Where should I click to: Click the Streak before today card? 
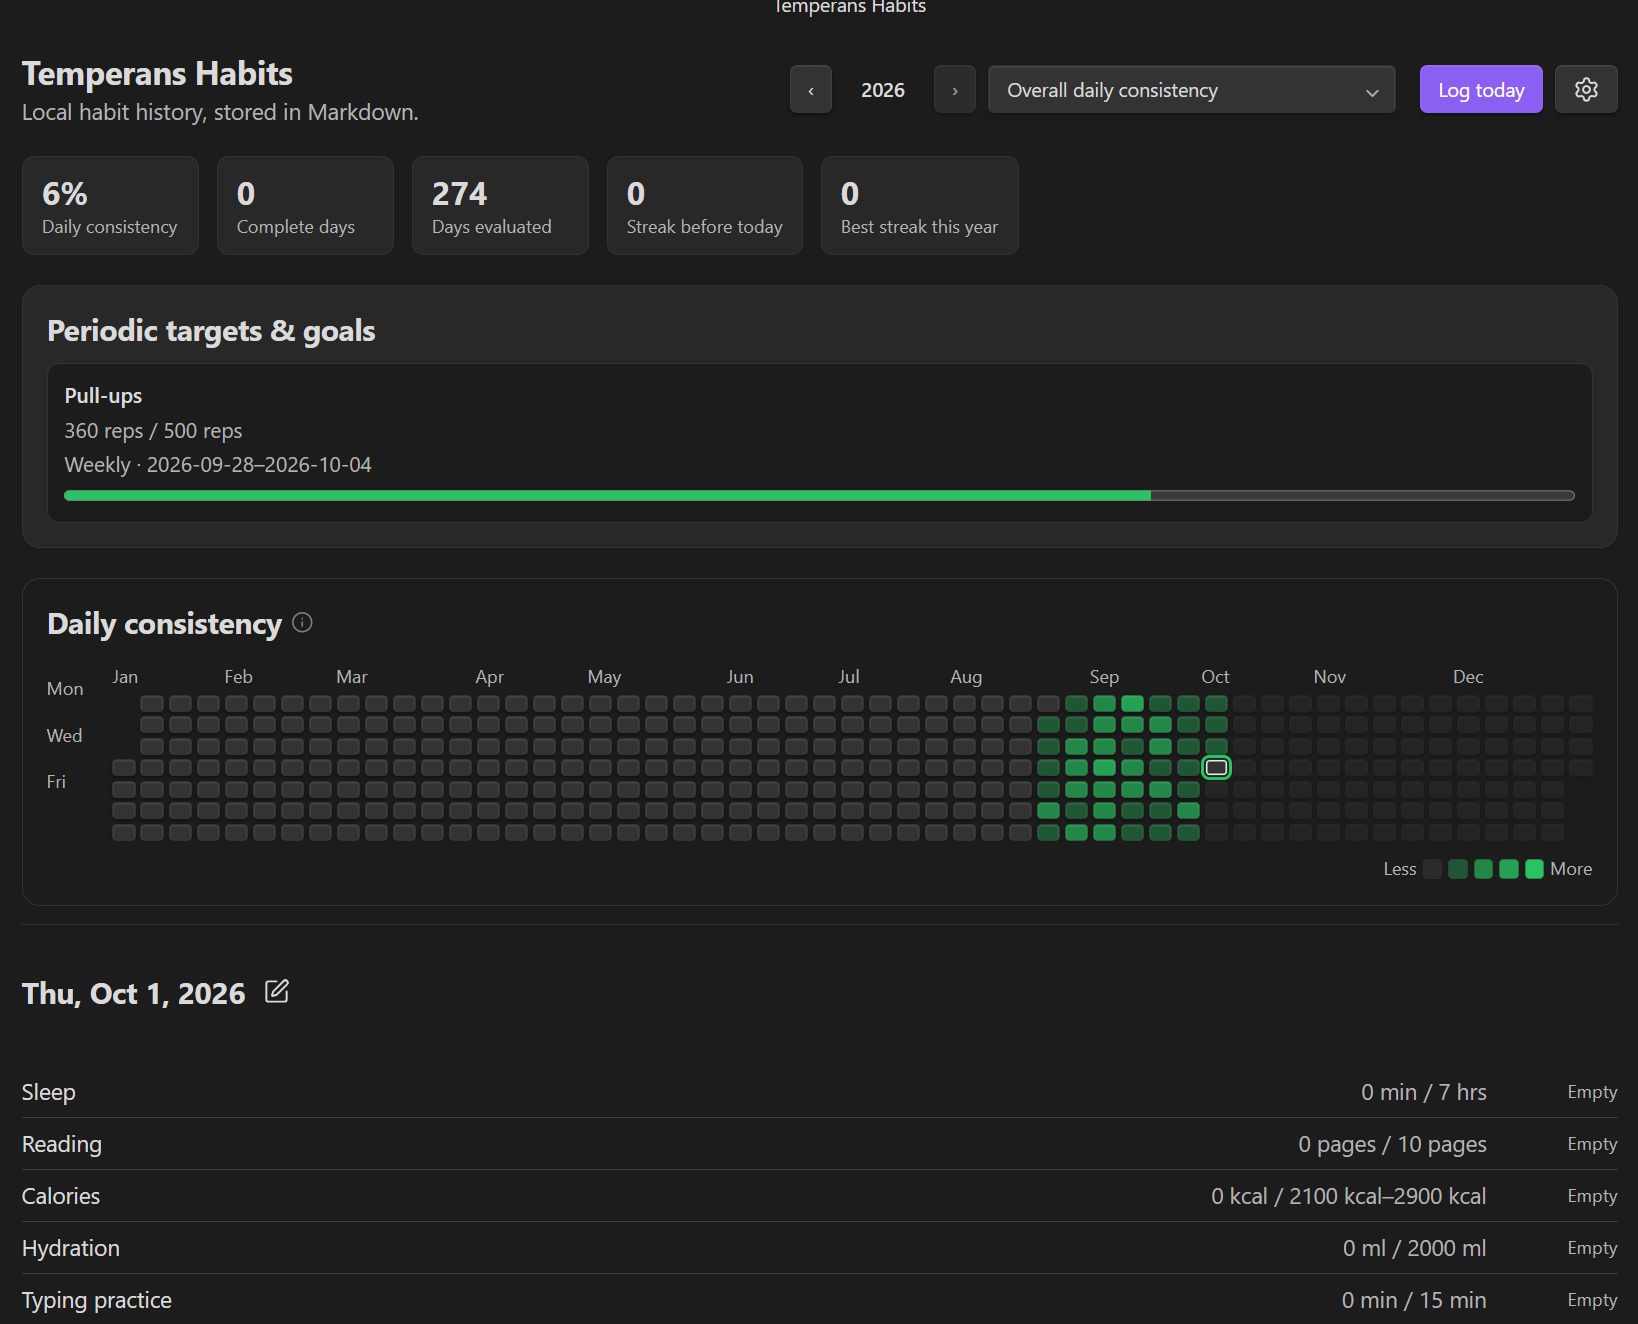point(705,205)
